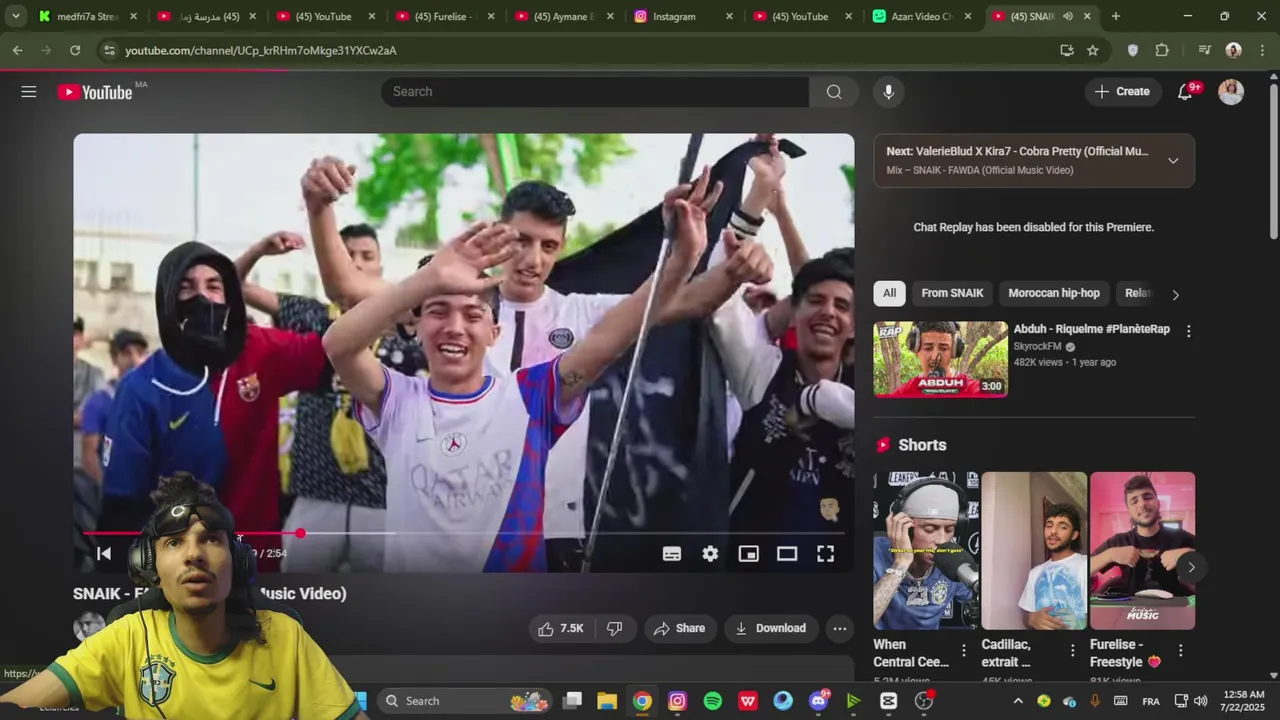This screenshot has width=1280, height=720.
Task: Share the SNAIK video
Action: click(680, 628)
